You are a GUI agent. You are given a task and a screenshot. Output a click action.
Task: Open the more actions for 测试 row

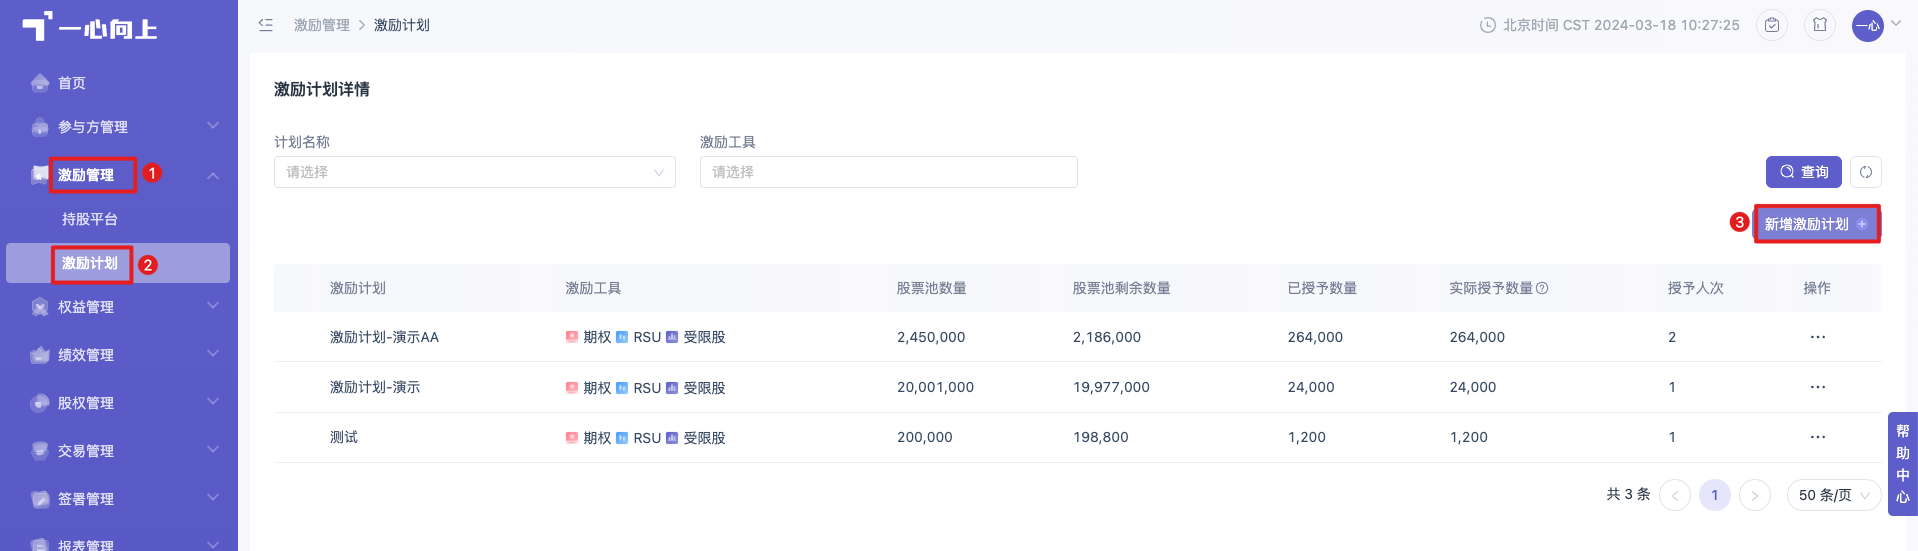1818,437
